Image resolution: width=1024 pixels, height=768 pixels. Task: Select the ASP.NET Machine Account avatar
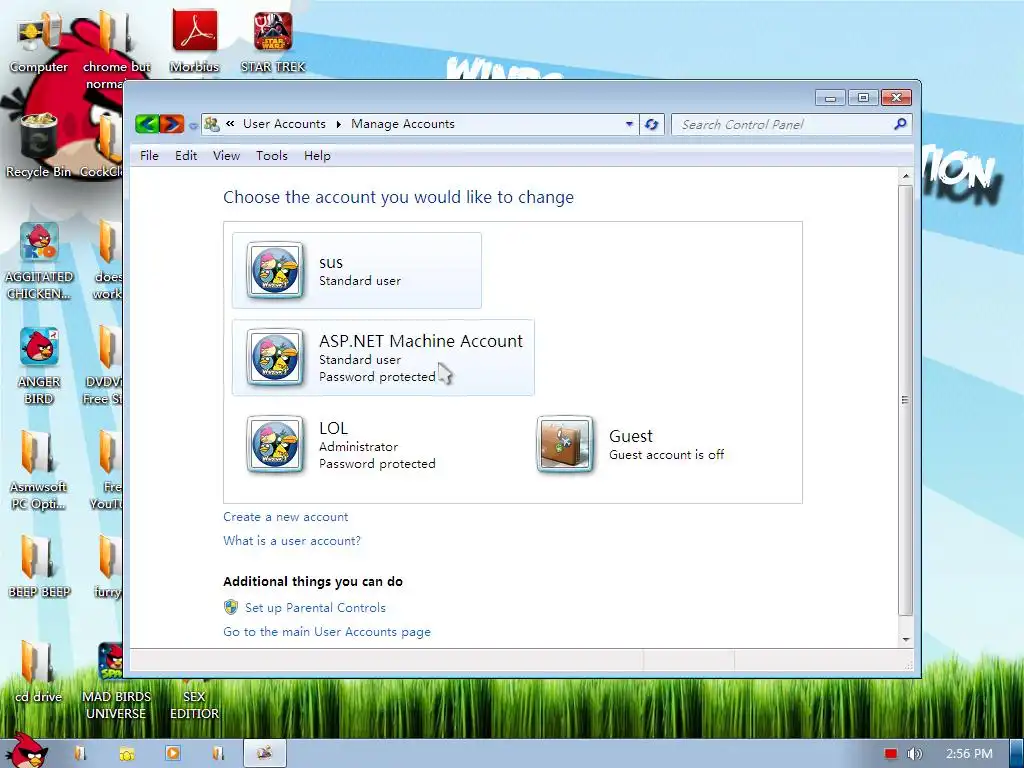(x=275, y=357)
